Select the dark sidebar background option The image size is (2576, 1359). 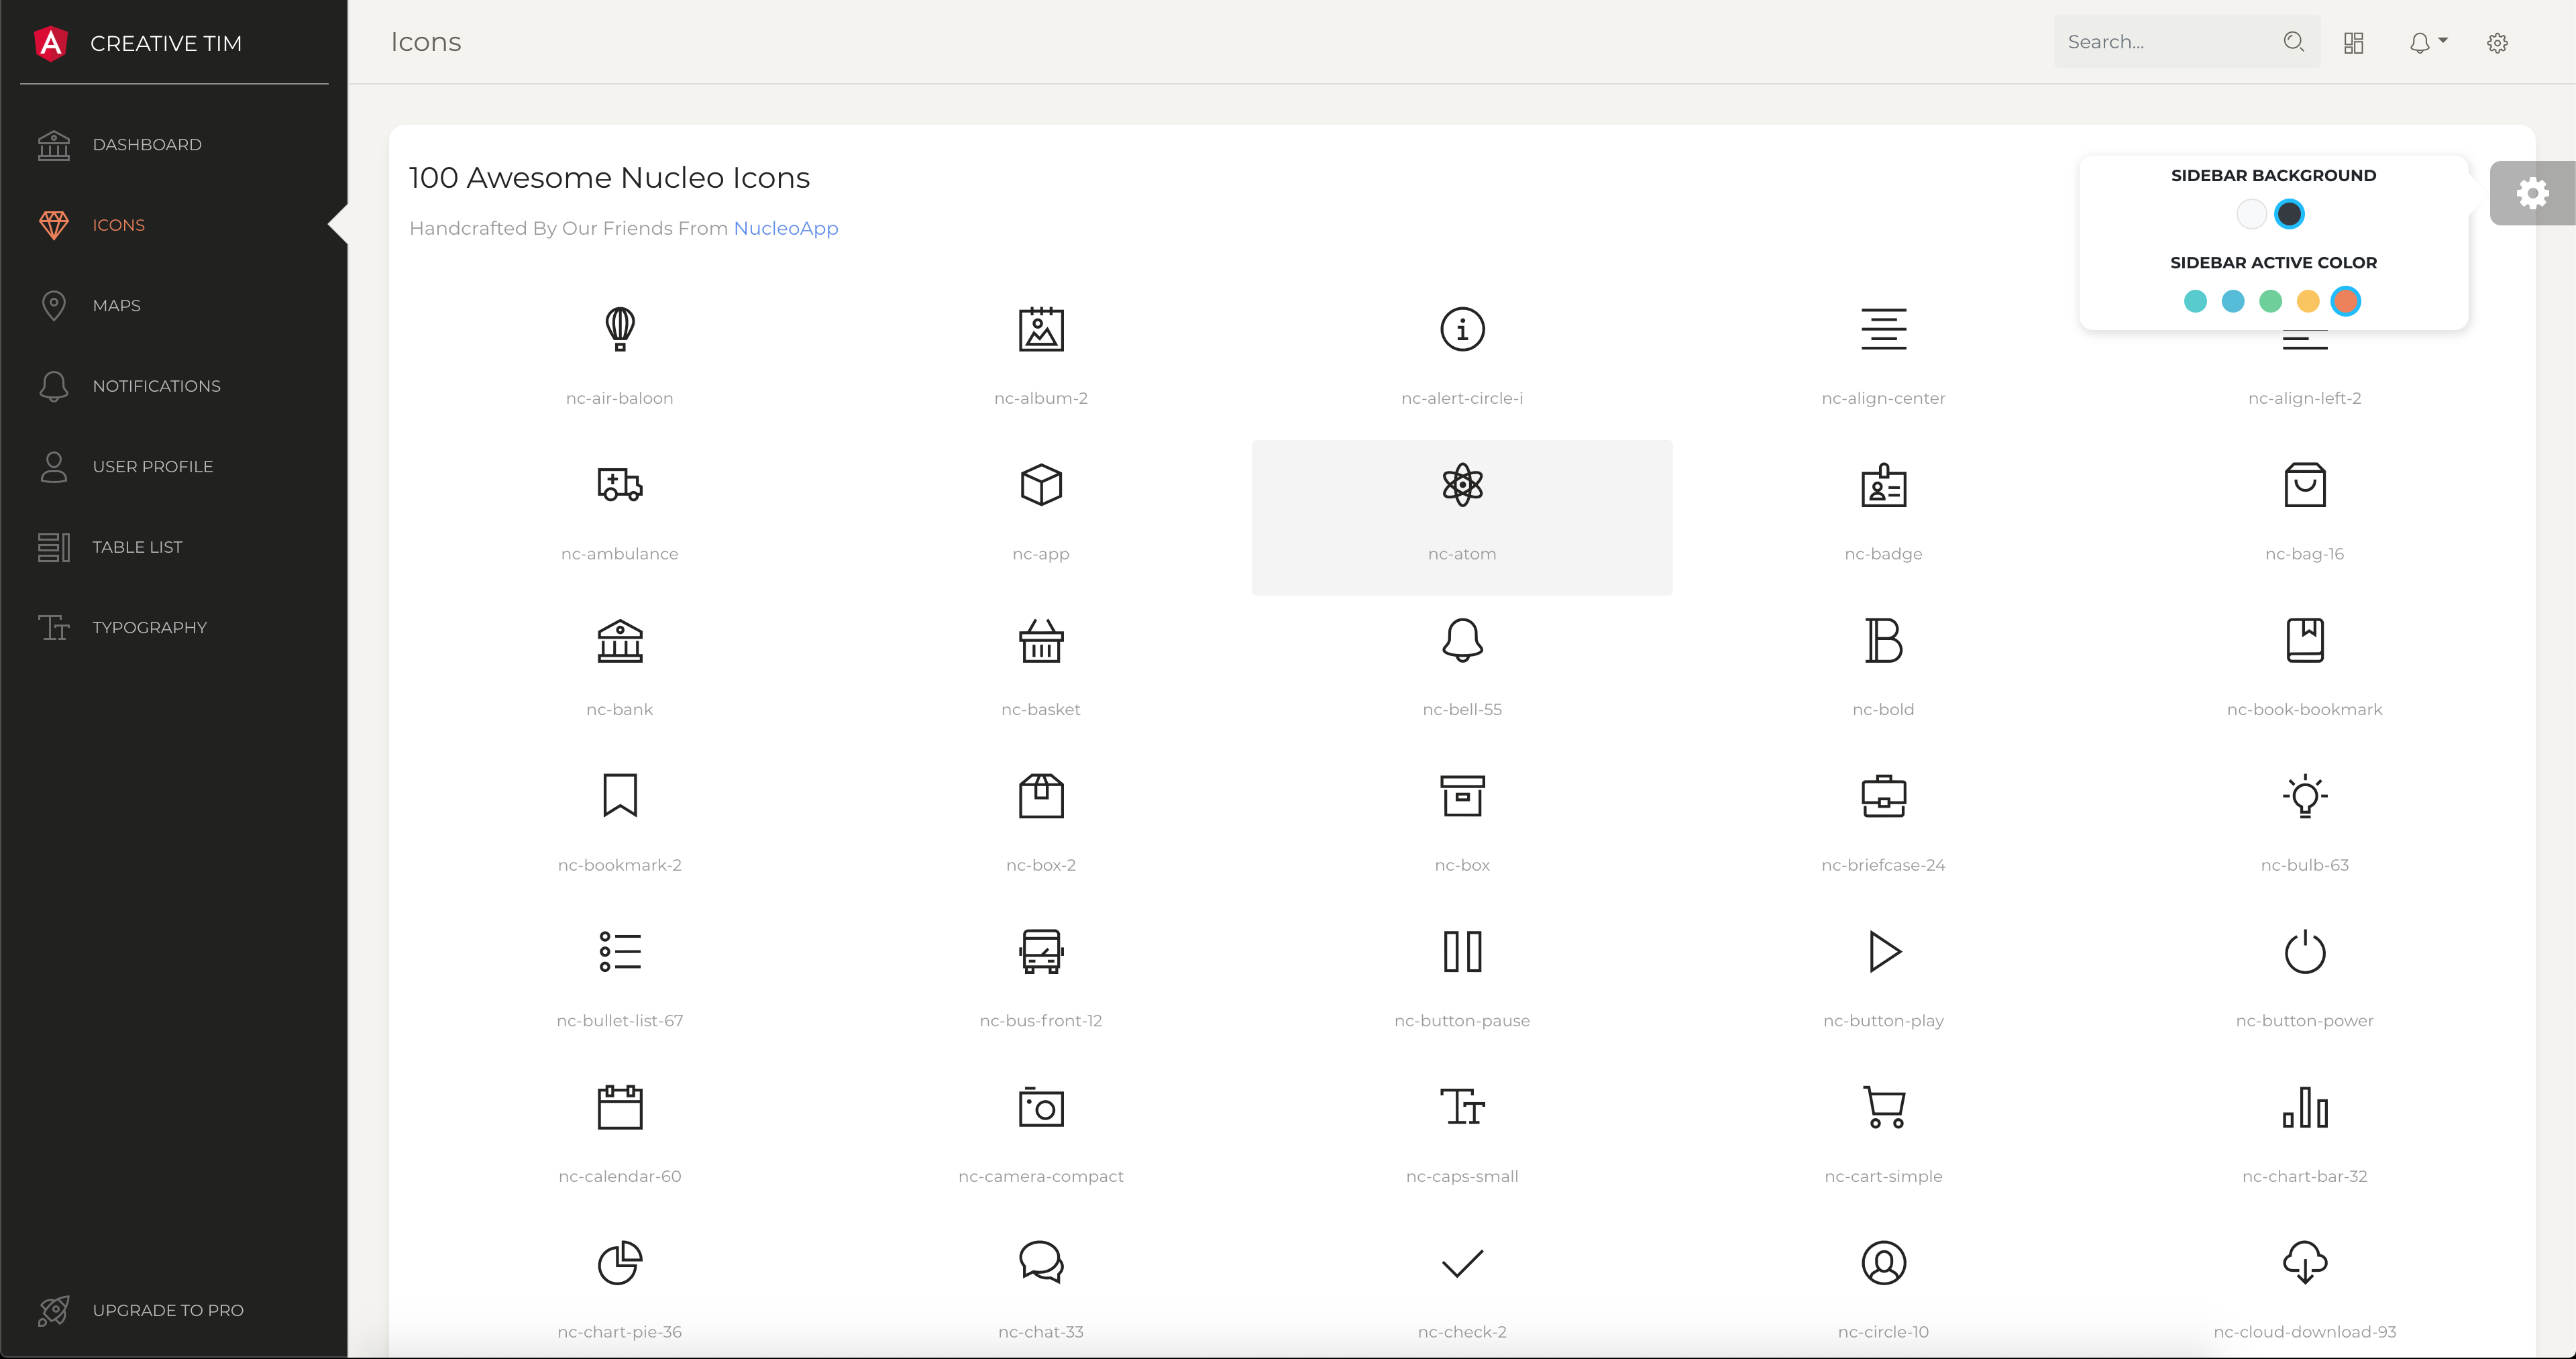pyautogui.click(x=2291, y=213)
